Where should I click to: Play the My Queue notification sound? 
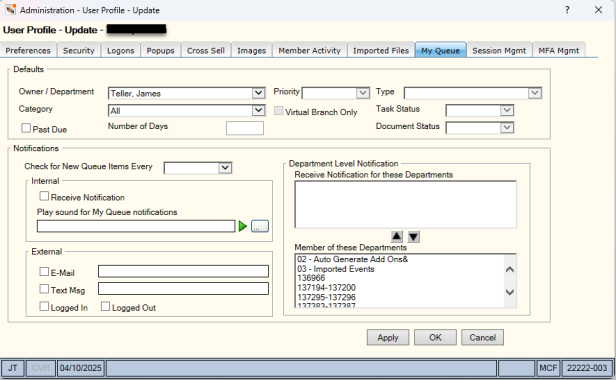click(243, 226)
